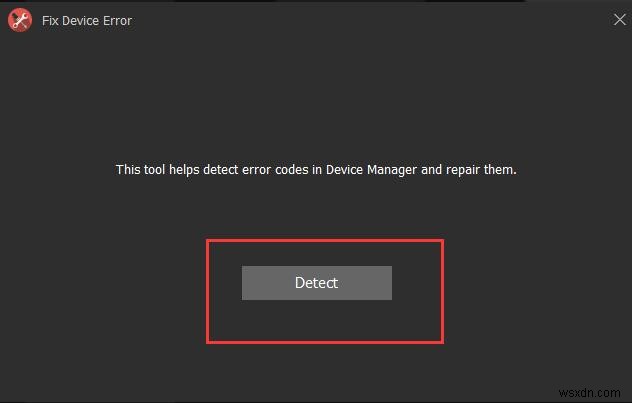632x403 pixels.
Task: Click the red wrench app icon
Action: tap(18, 20)
